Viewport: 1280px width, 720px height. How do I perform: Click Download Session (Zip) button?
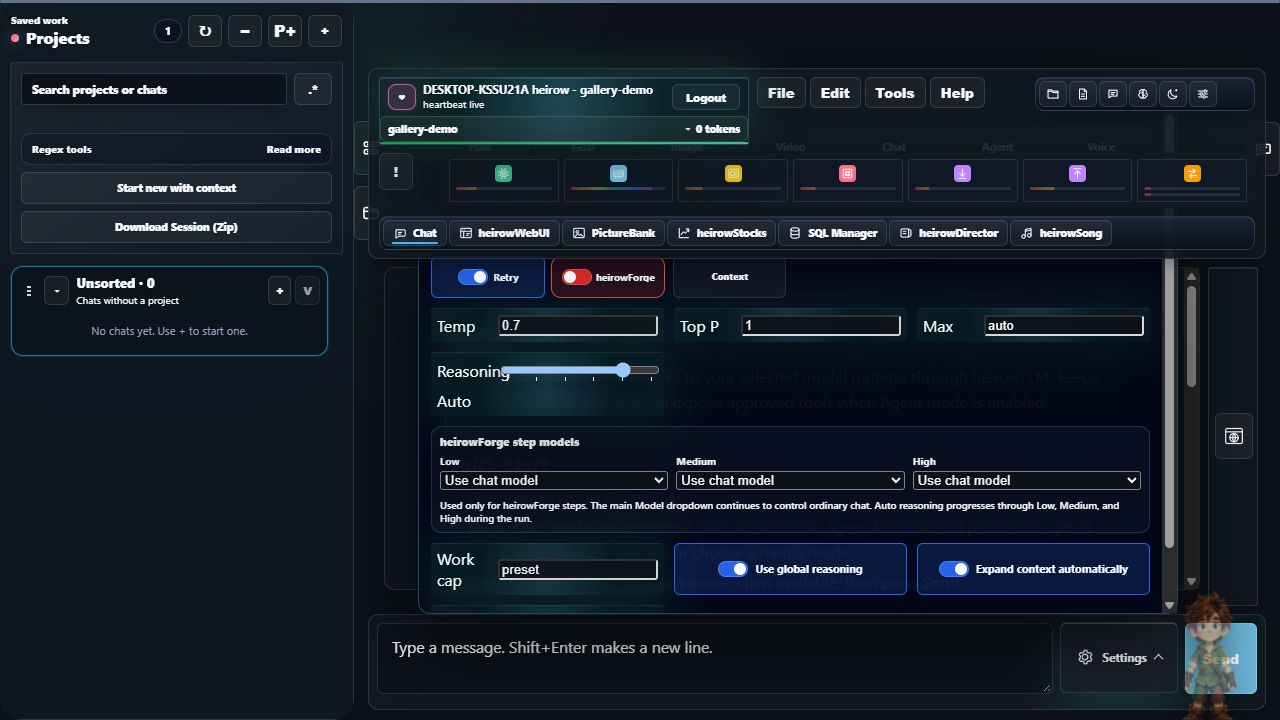click(176, 227)
